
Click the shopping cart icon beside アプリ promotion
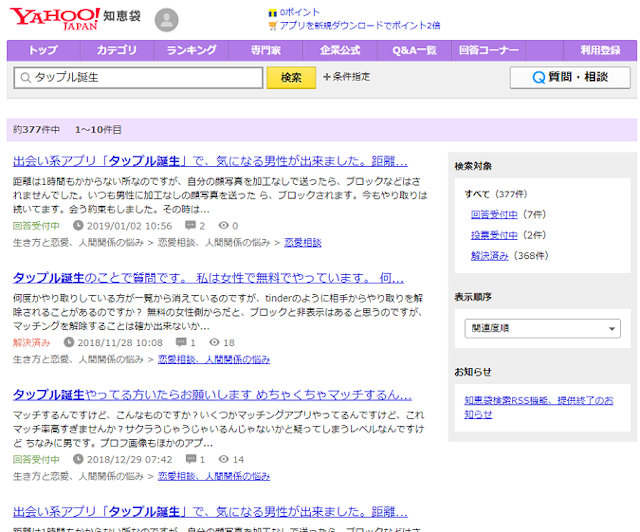(x=272, y=26)
